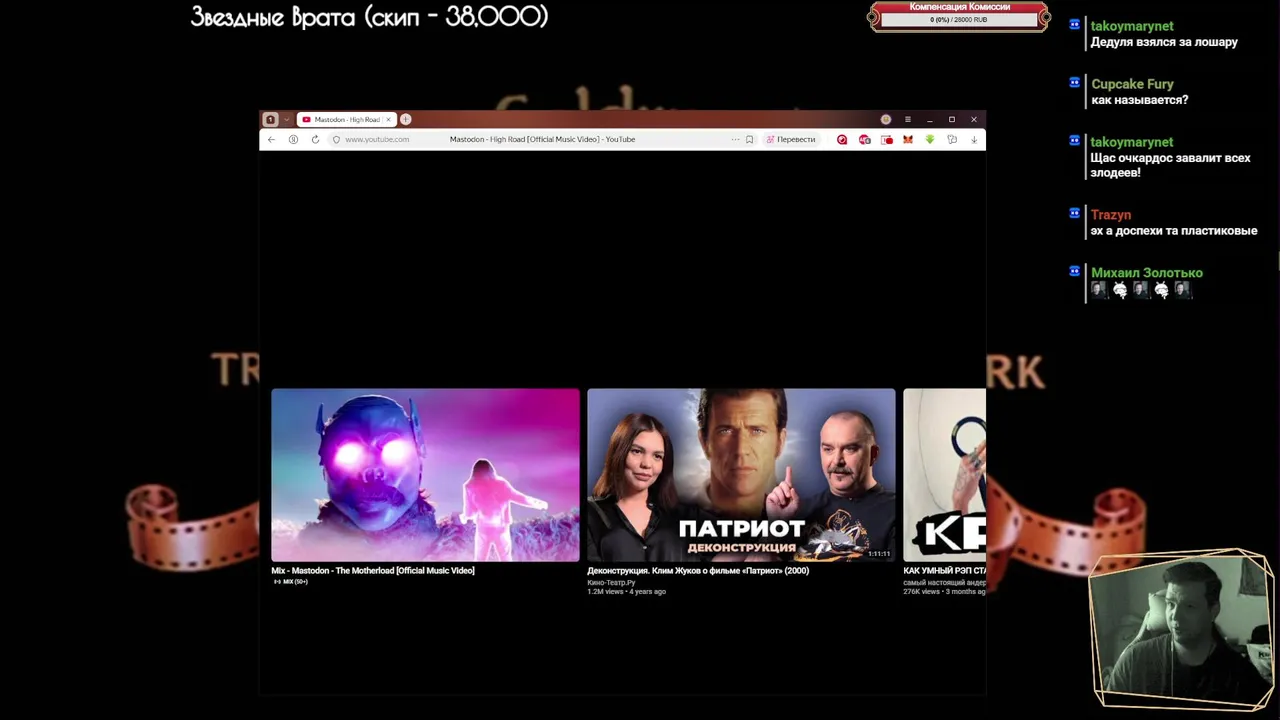Select the Mastodon - High Road tab

point(346,119)
